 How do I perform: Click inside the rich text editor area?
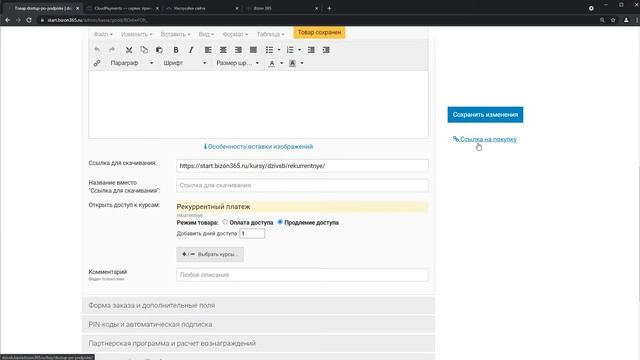coord(258,104)
